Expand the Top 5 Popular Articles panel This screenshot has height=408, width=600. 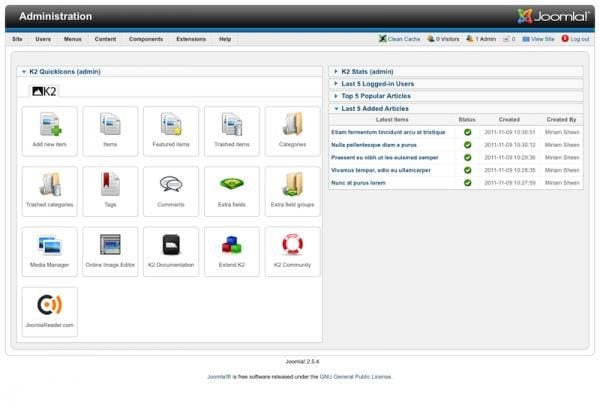tap(376, 96)
